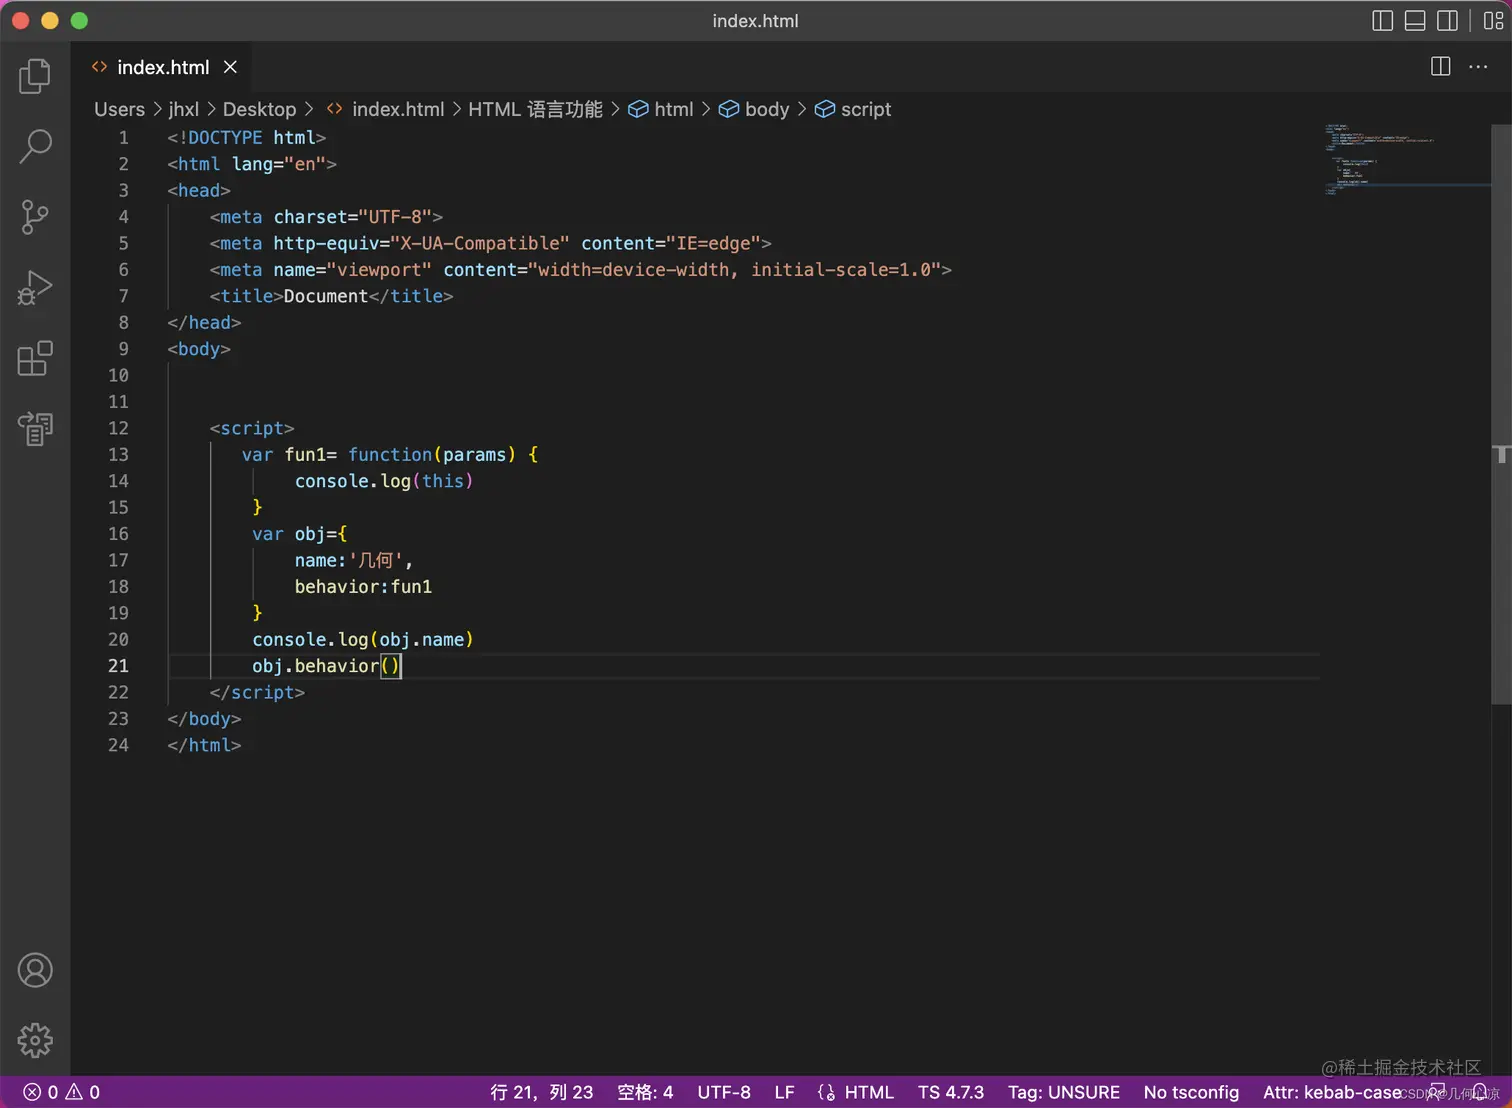
Task: Click the title Document text on line 7
Action: coord(326,296)
